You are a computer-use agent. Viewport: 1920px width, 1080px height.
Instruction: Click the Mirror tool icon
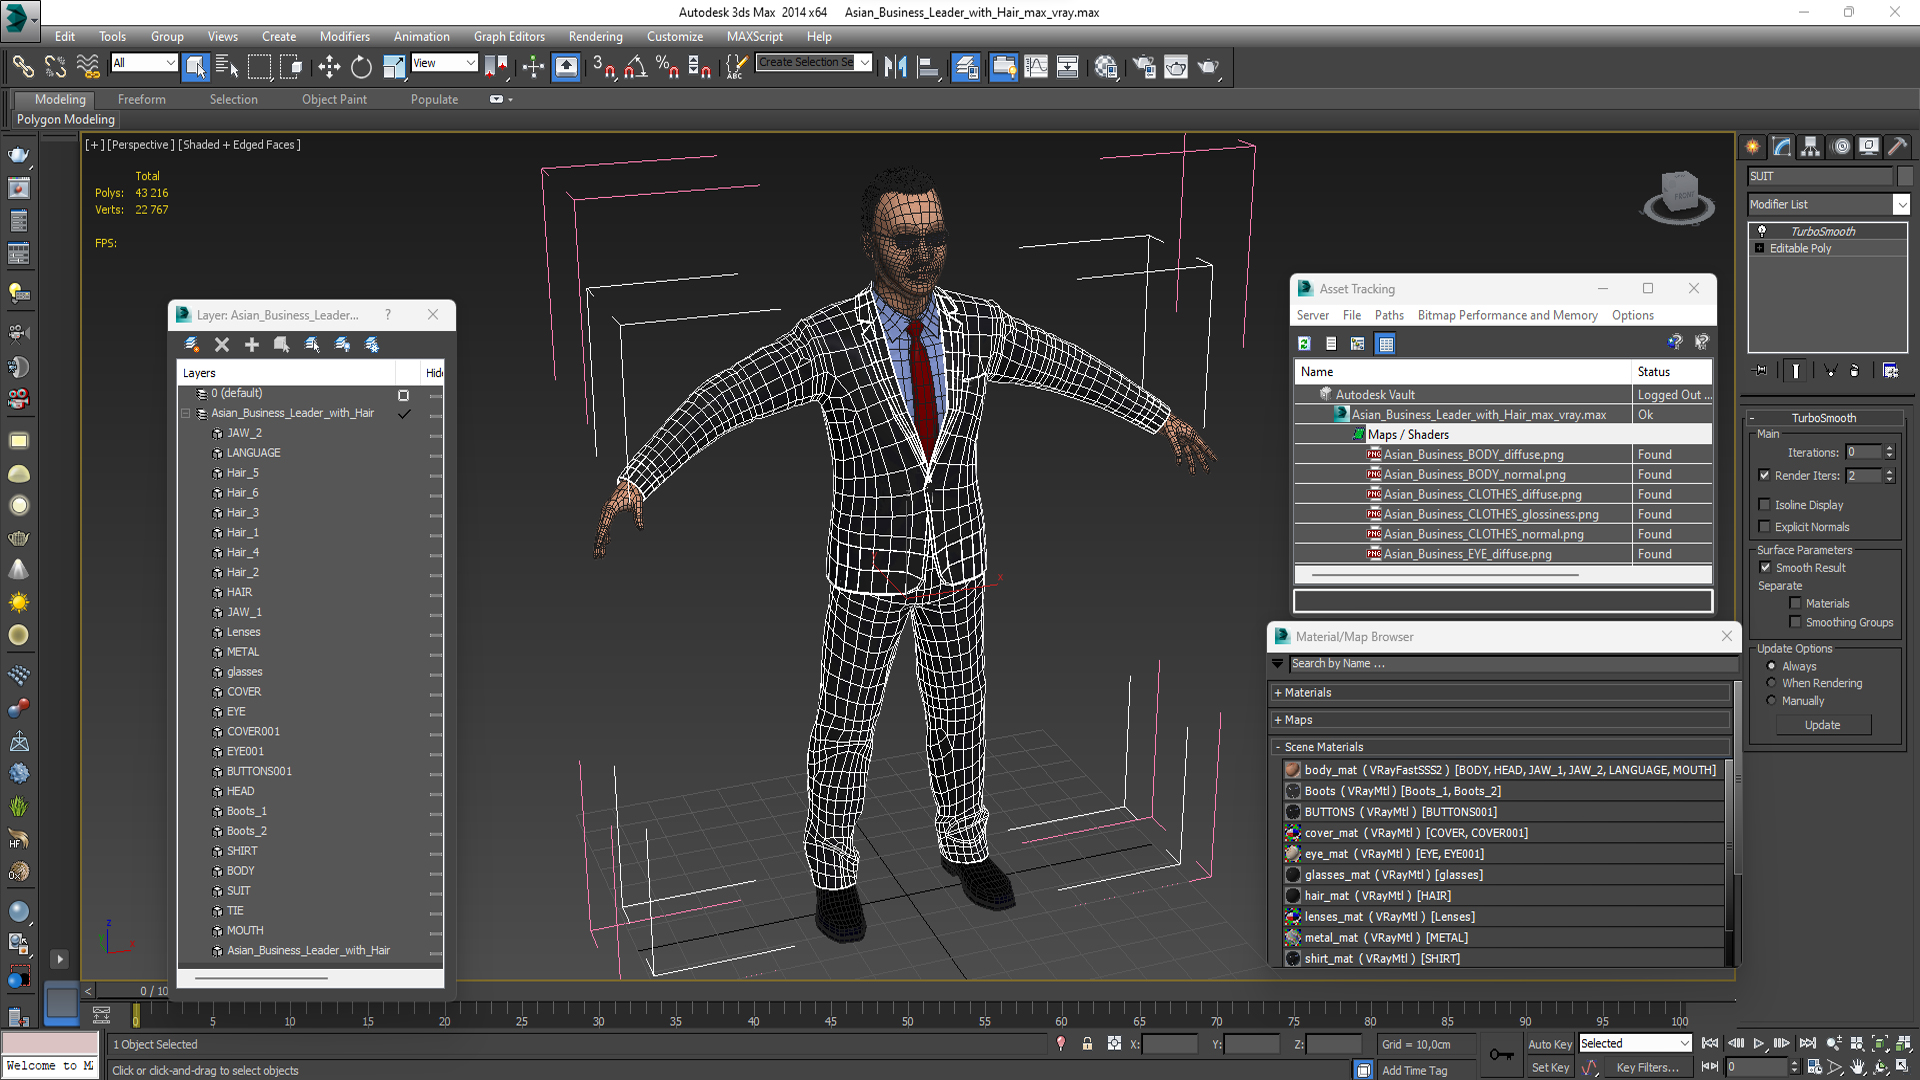[895, 67]
